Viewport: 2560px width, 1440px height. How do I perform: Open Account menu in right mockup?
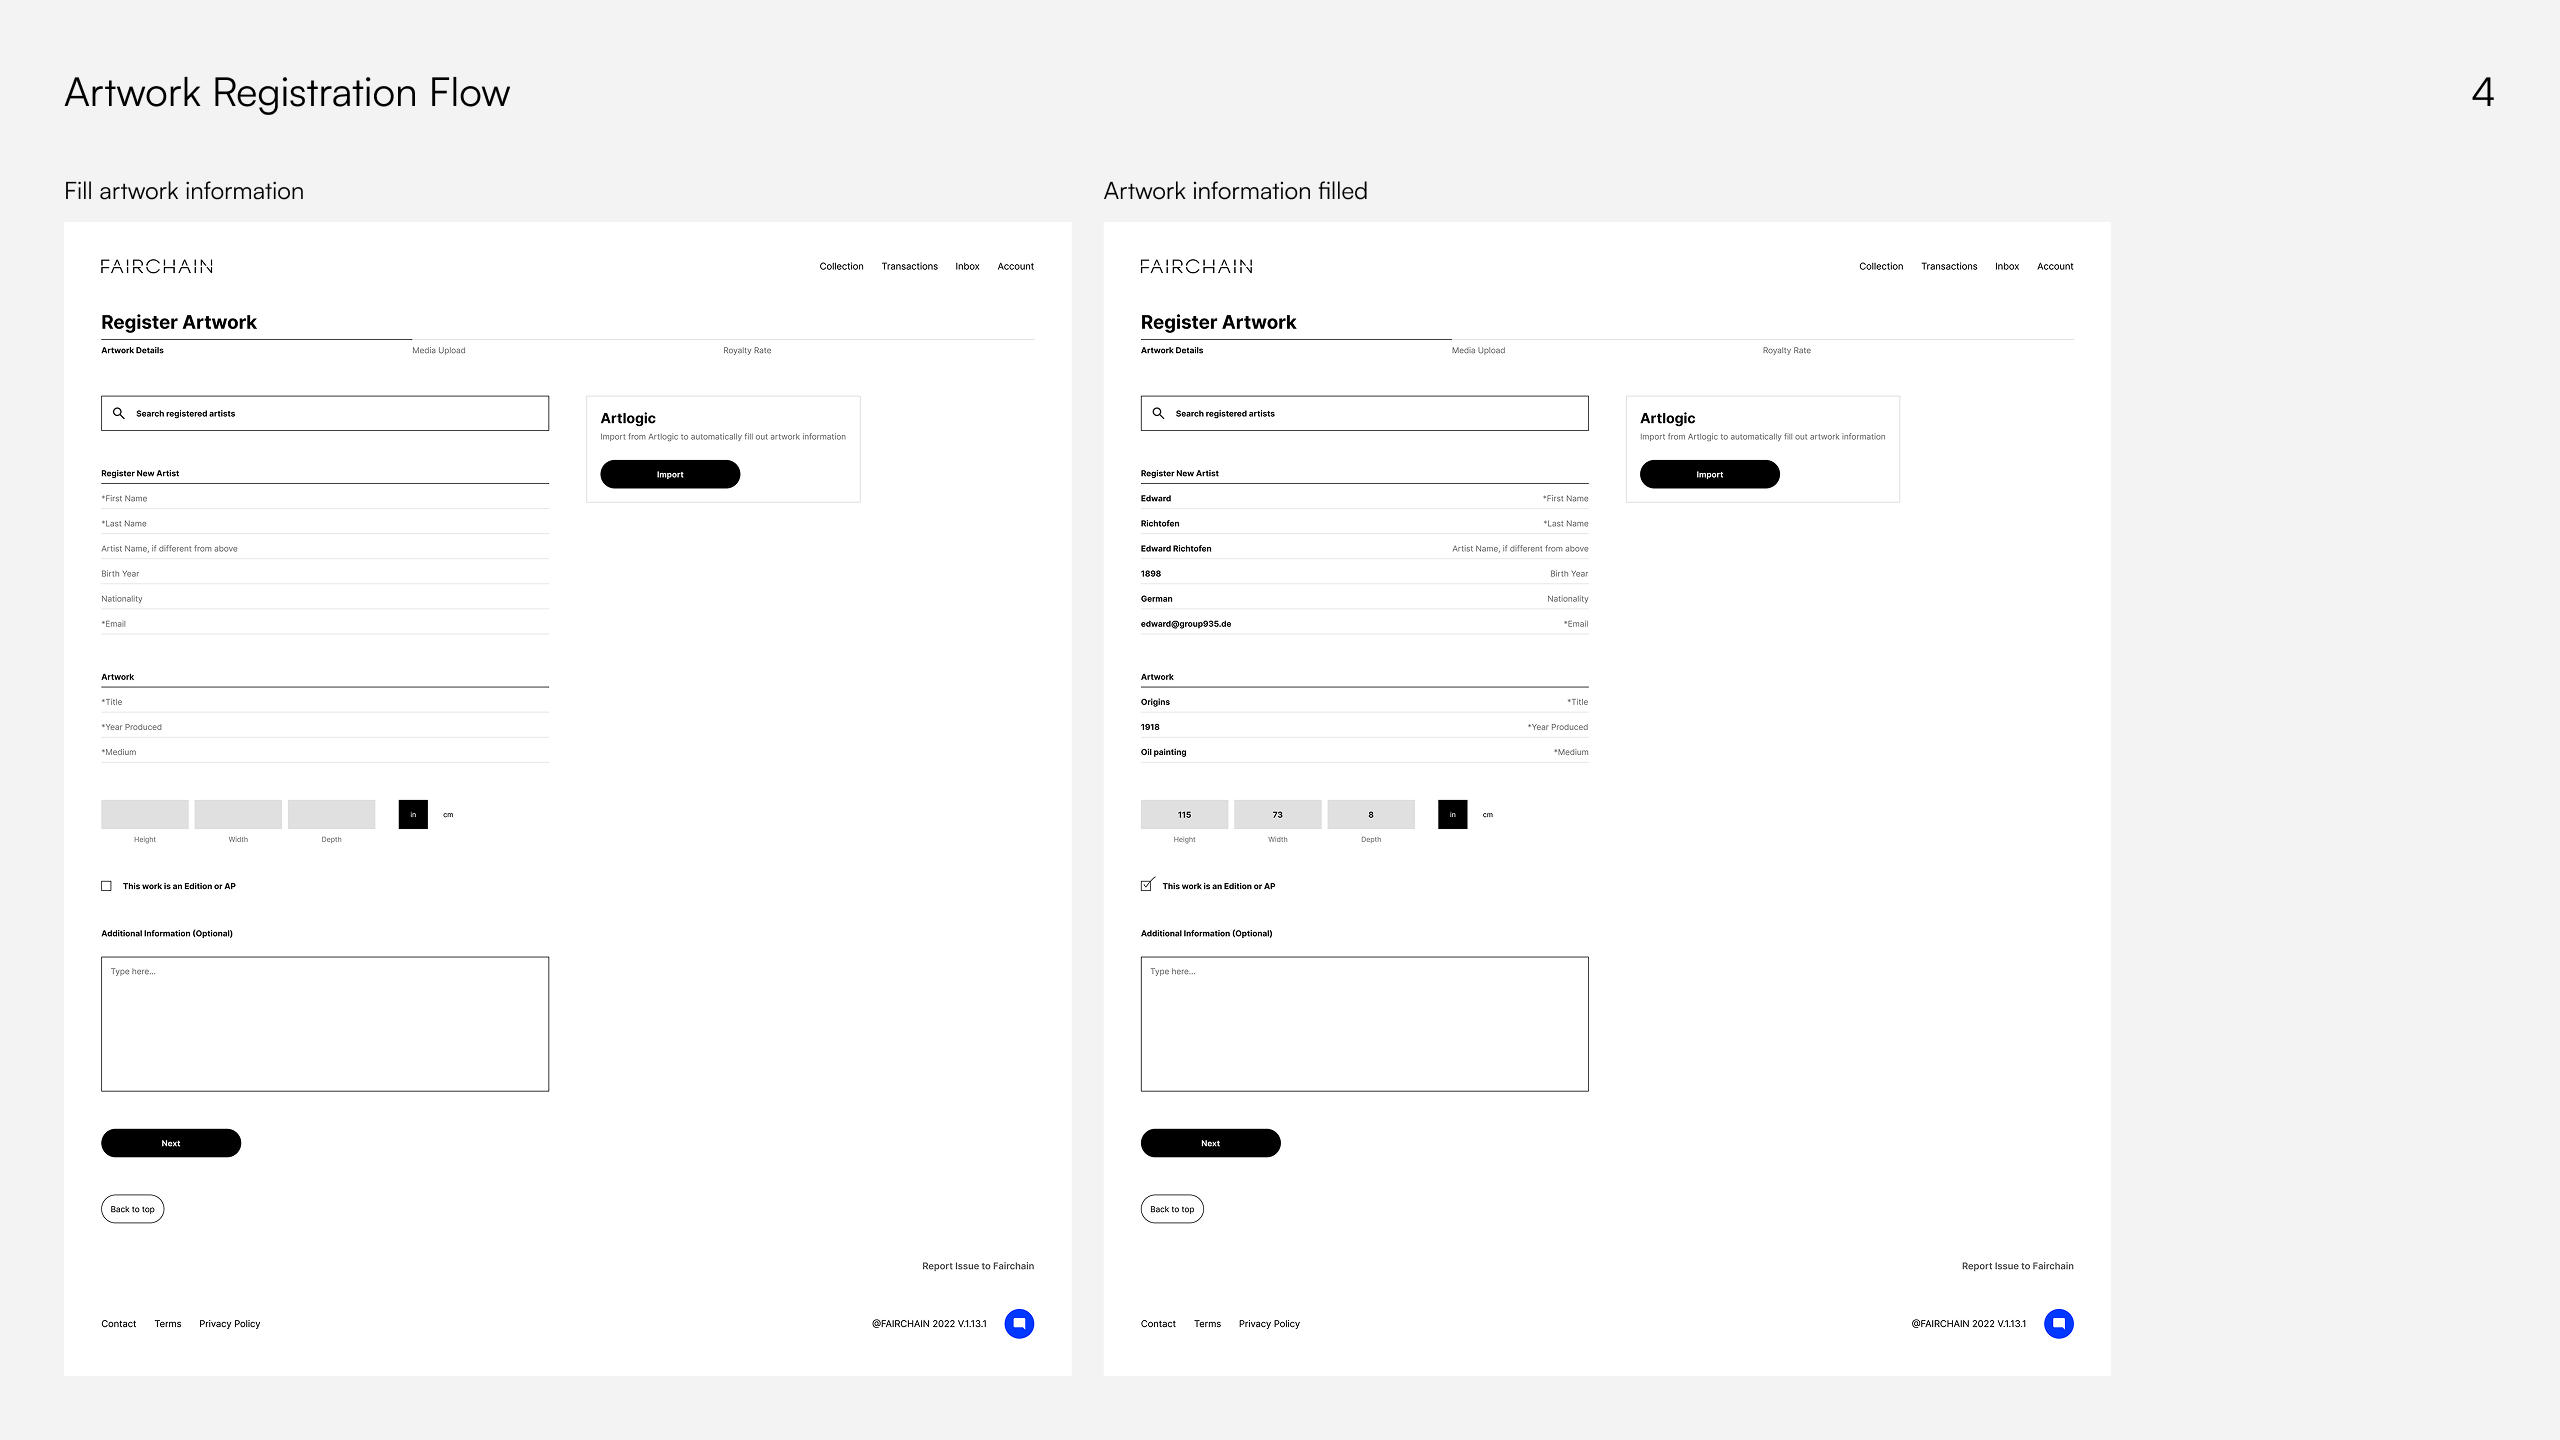tap(2054, 266)
